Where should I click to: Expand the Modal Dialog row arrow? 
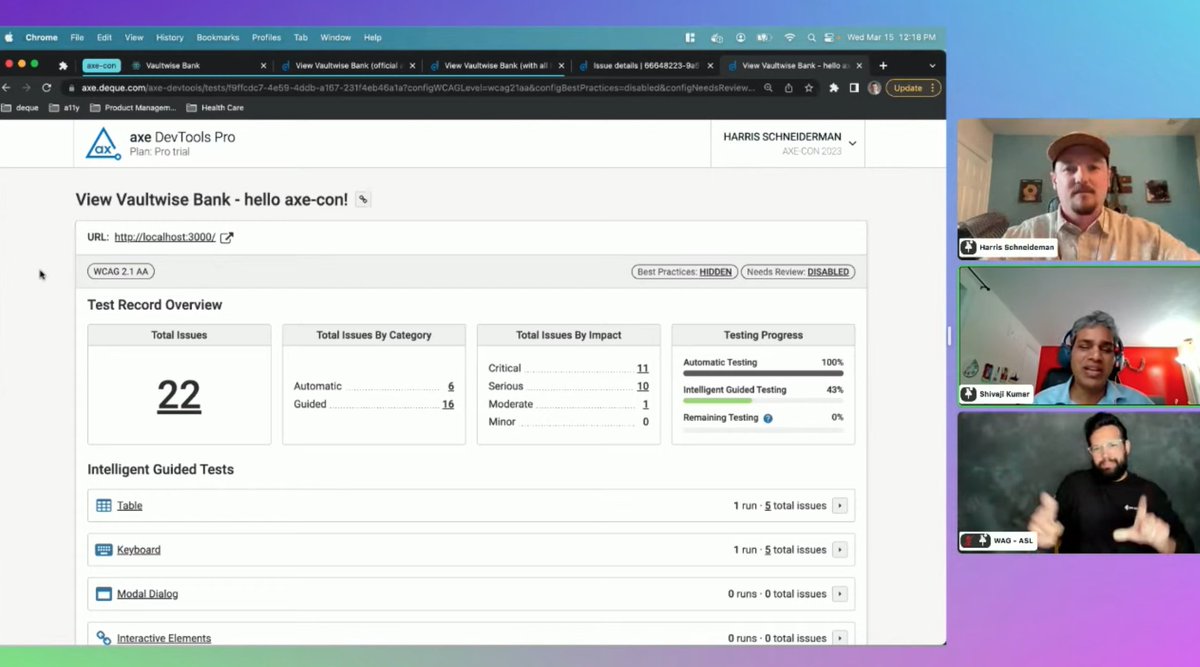[x=840, y=594]
